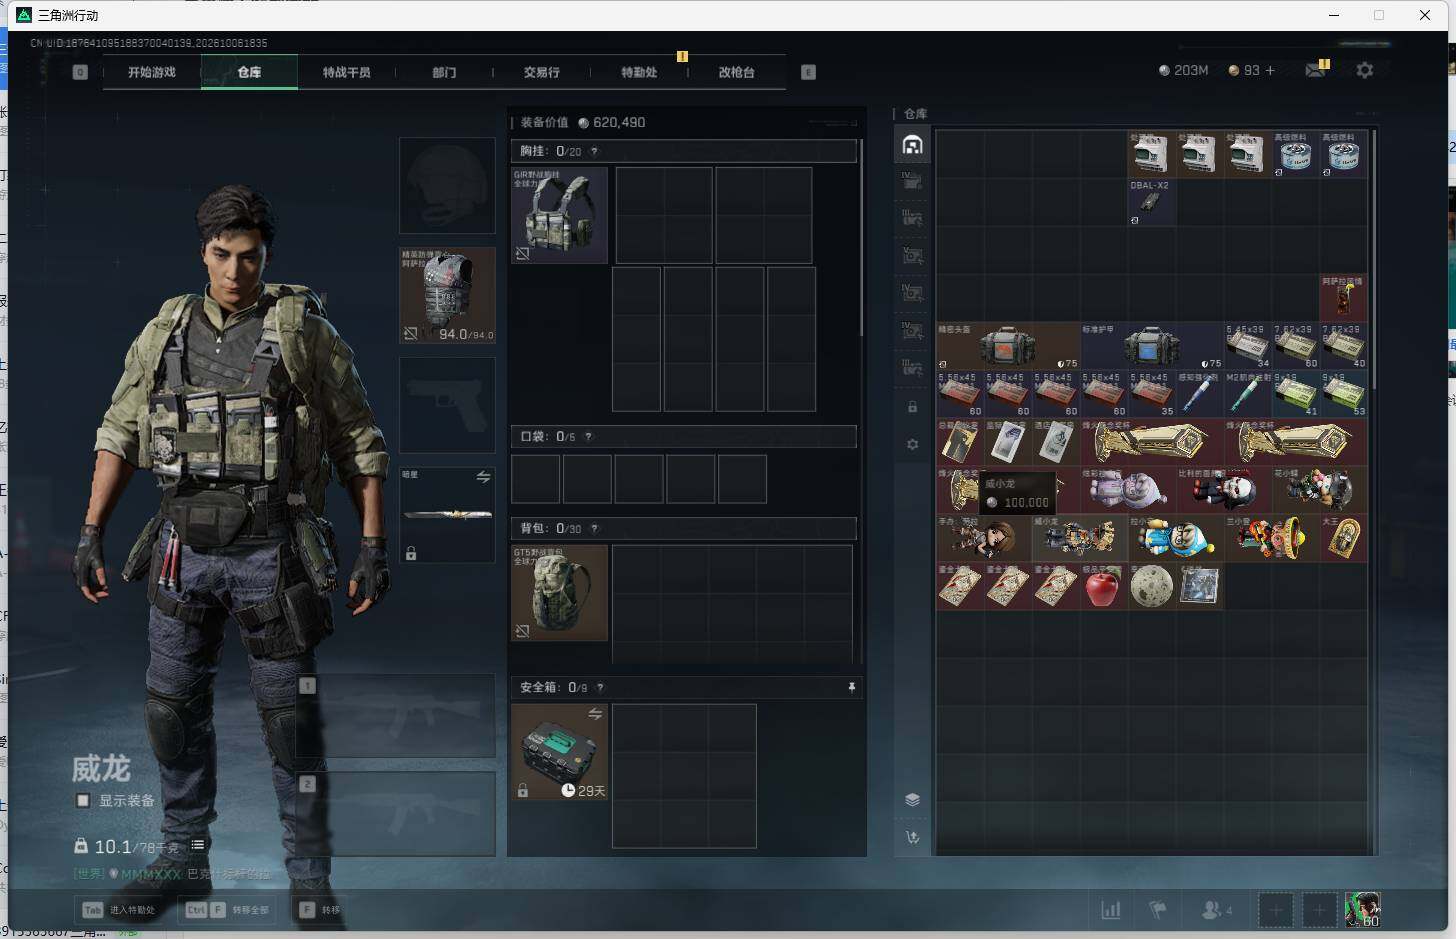The image size is (1456, 939).
Task: Open the 交易行 tab
Action: point(541,72)
